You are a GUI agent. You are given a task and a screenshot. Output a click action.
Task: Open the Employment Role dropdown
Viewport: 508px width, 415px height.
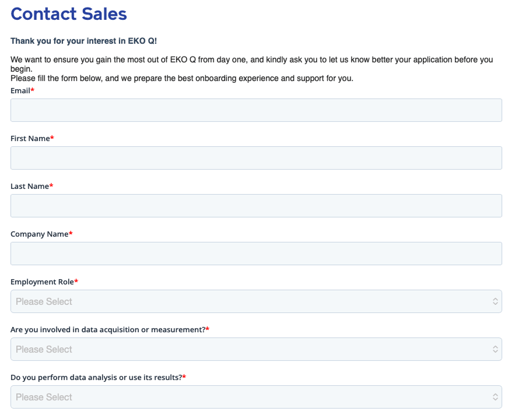point(256,301)
